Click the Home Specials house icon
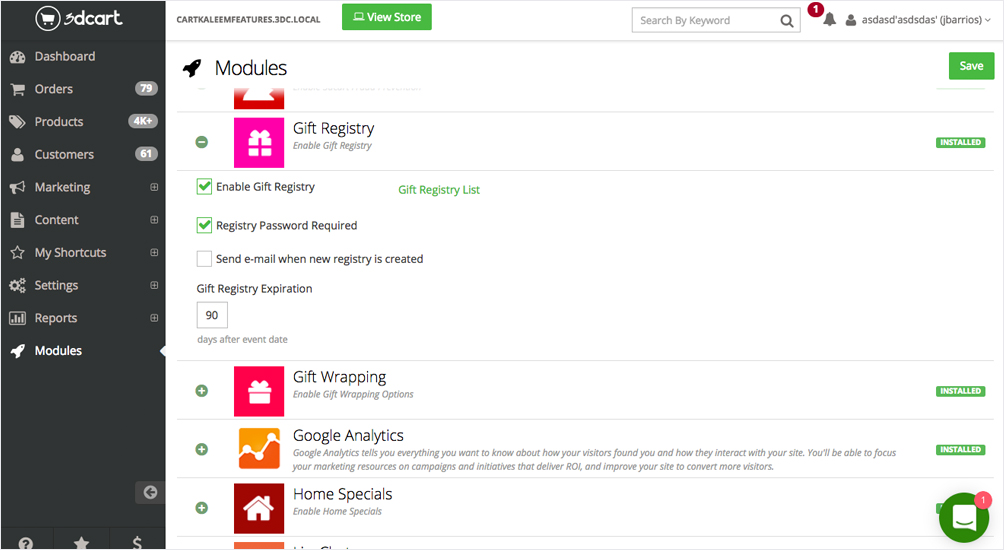Image resolution: width=1008 pixels, height=550 pixels. (259, 508)
